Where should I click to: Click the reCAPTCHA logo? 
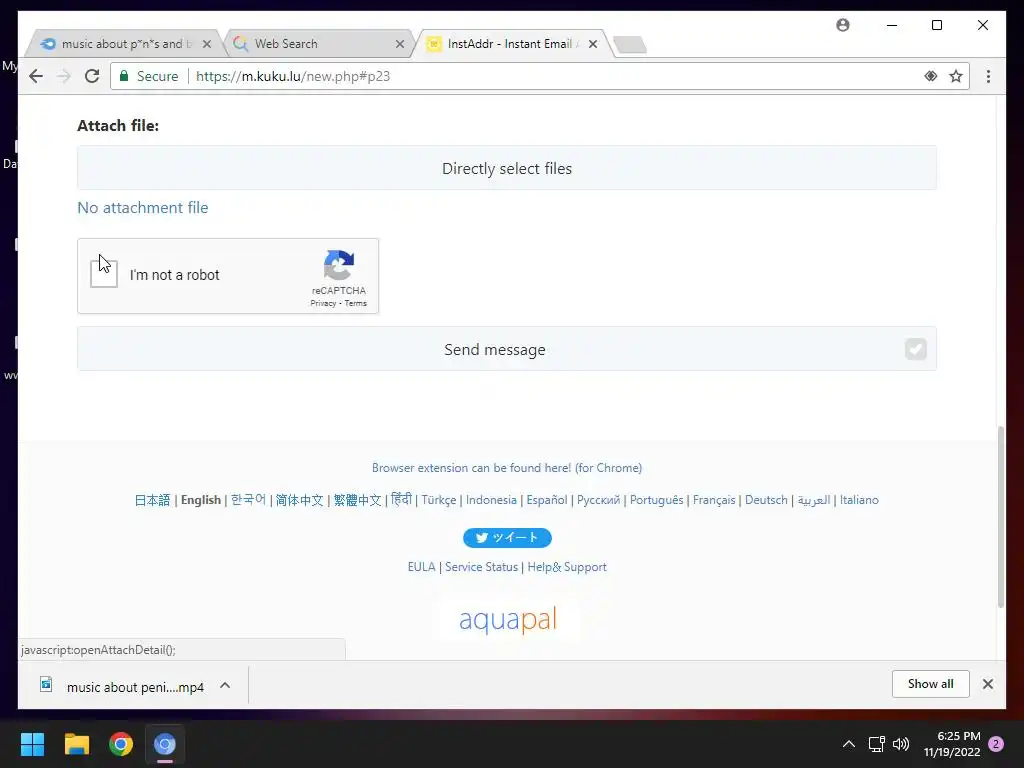tap(338, 264)
